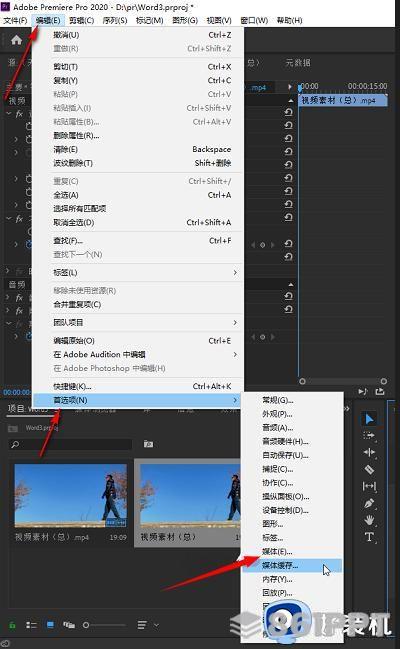Click the 首选项(N) menu entry
The image size is (400, 649).
click(x=138, y=400)
